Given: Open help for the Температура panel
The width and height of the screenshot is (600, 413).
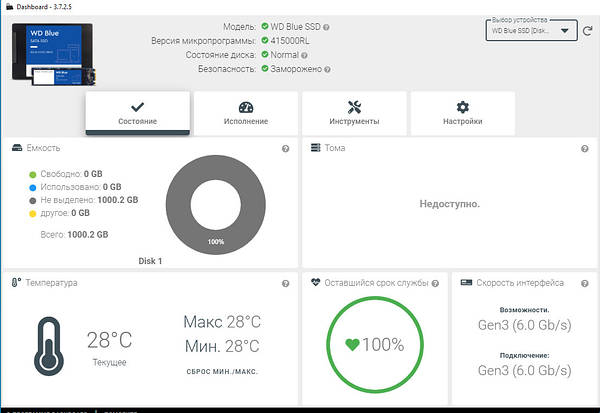Looking at the screenshot, I should (x=285, y=284).
